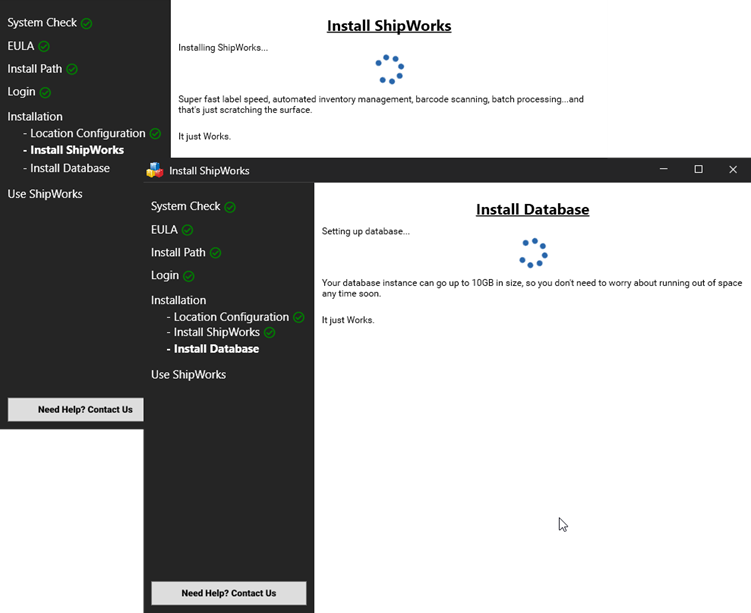
Task: Click the Location Configuration green check in the back window
Action: click(155, 134)
